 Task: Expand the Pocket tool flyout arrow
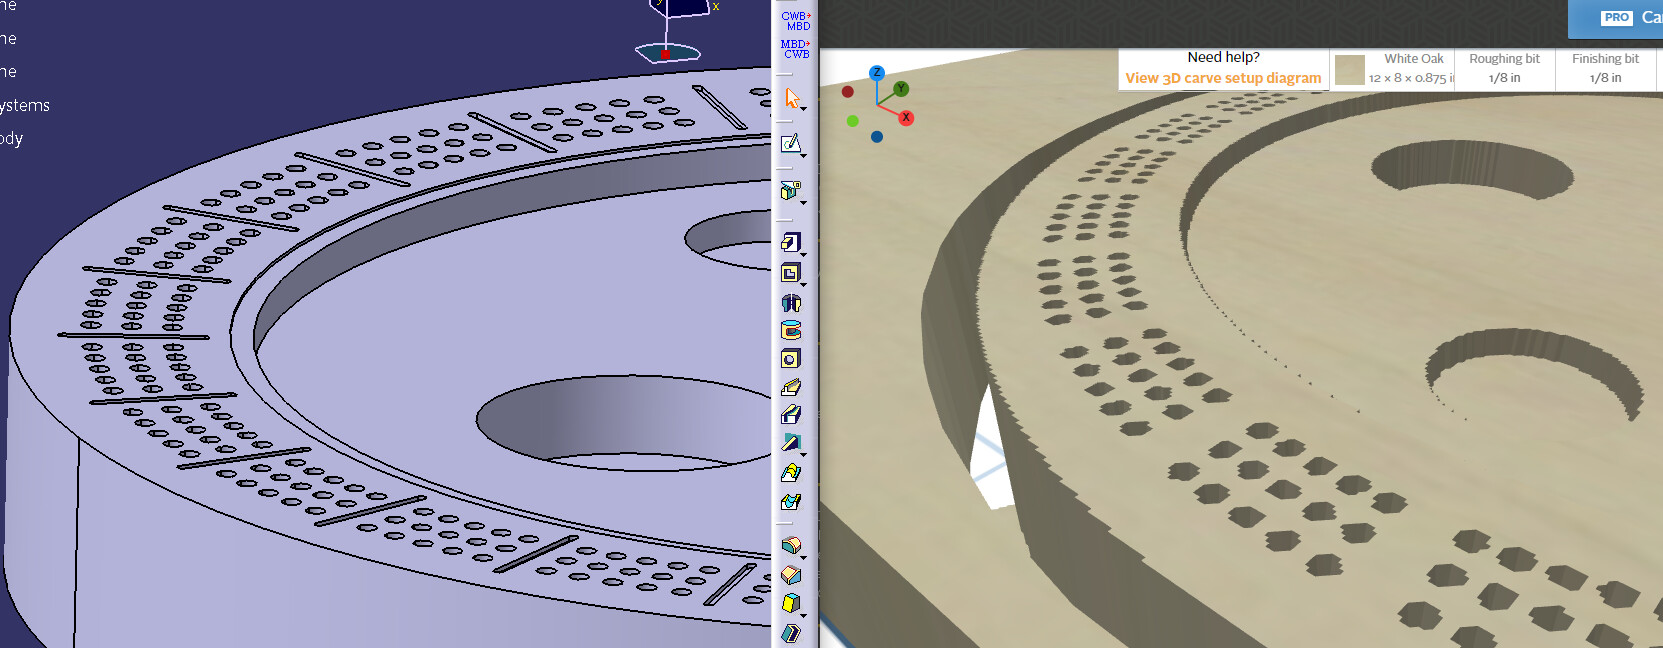(x=803, y=284)
